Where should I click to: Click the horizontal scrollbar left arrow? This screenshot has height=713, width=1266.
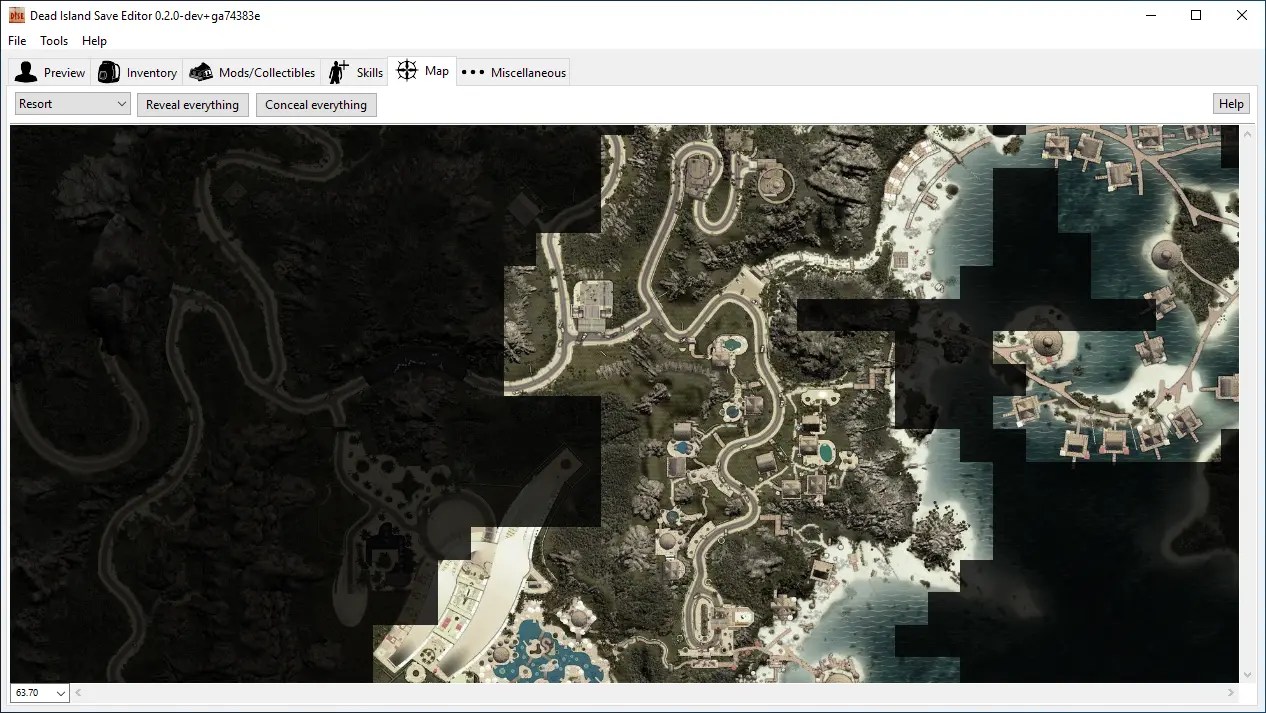point(79,693)
